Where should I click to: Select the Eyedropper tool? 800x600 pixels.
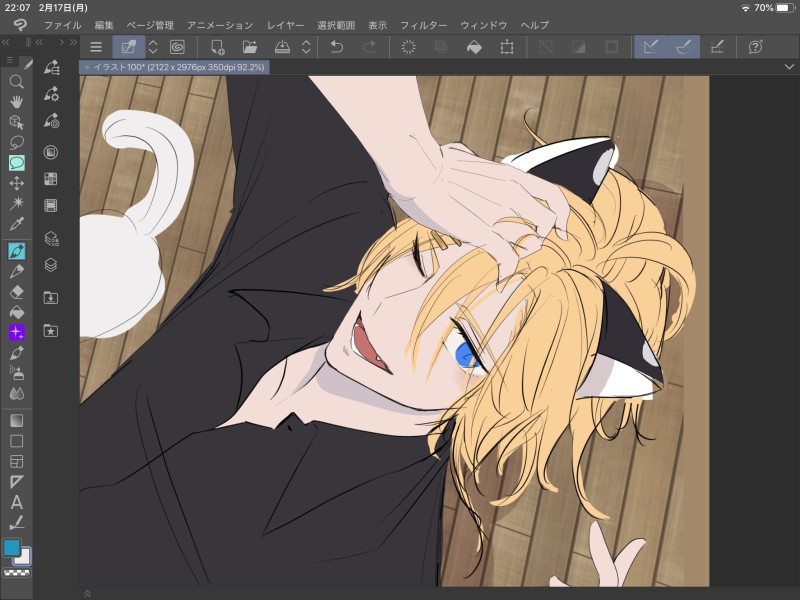(16, 224)
